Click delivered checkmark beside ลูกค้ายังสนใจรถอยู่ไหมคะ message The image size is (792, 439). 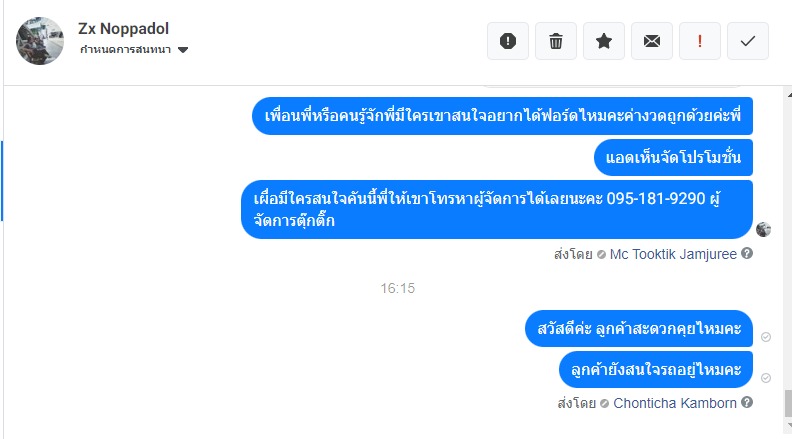pyautogui.click(x=766, y=378)
